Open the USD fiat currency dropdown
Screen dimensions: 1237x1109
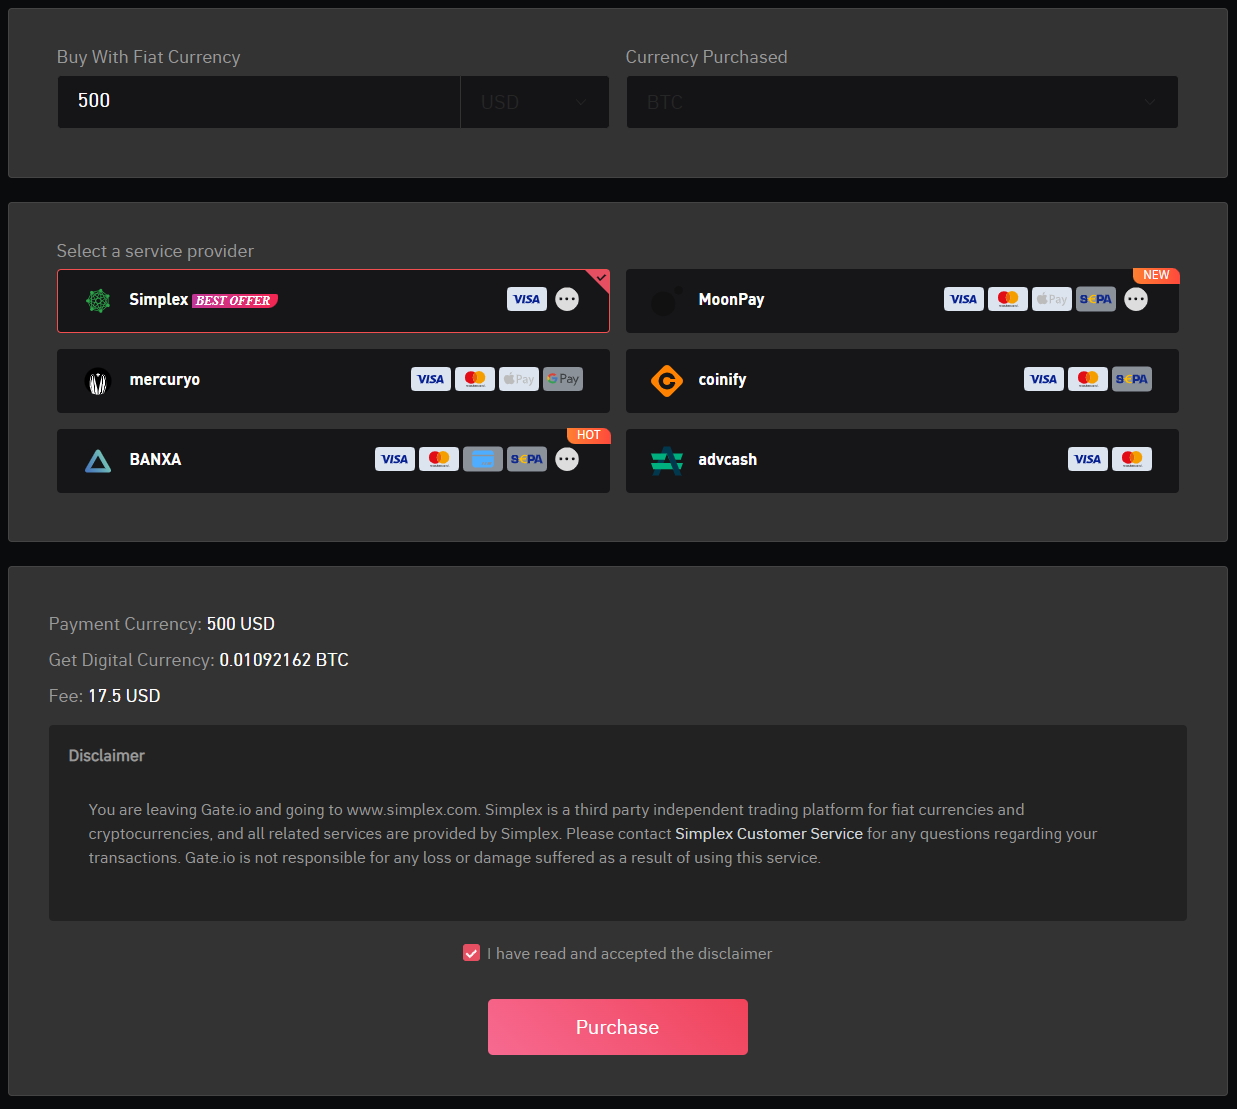point(534,102)
